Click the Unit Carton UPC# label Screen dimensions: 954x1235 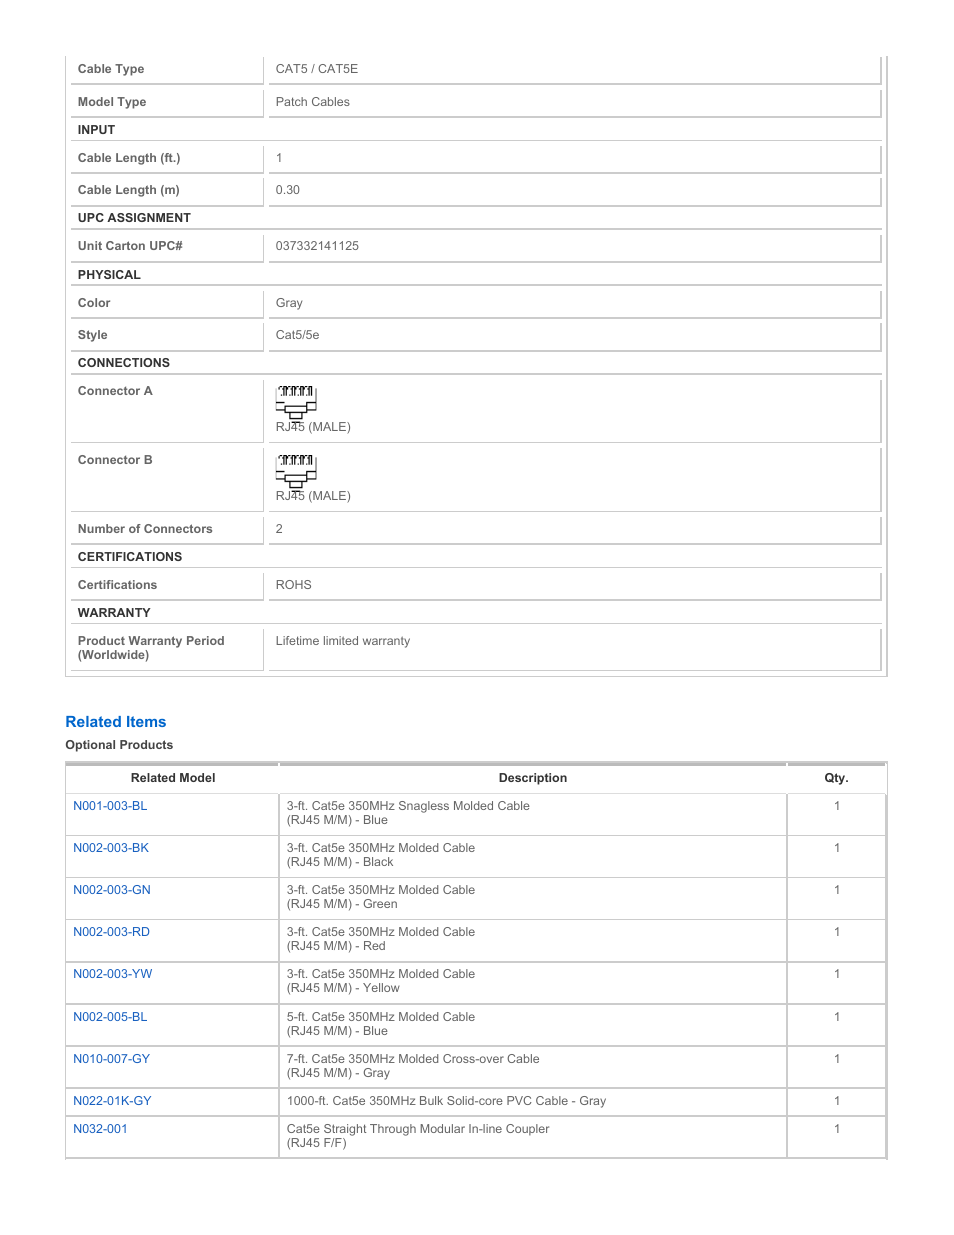pyautogui.click(x=130, y=246)
